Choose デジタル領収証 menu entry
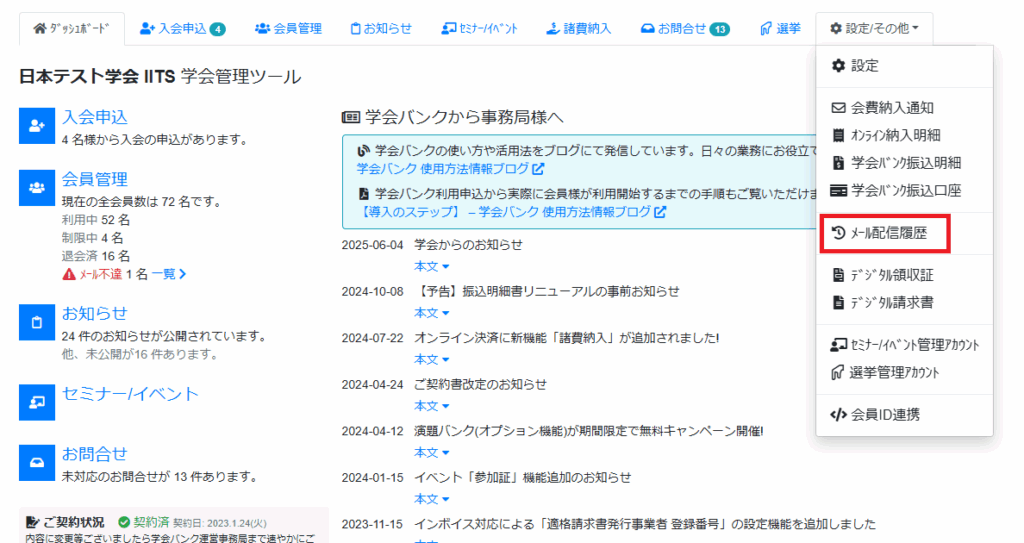The height and width of the screenshot is (543, 1024). coord(883,275)
